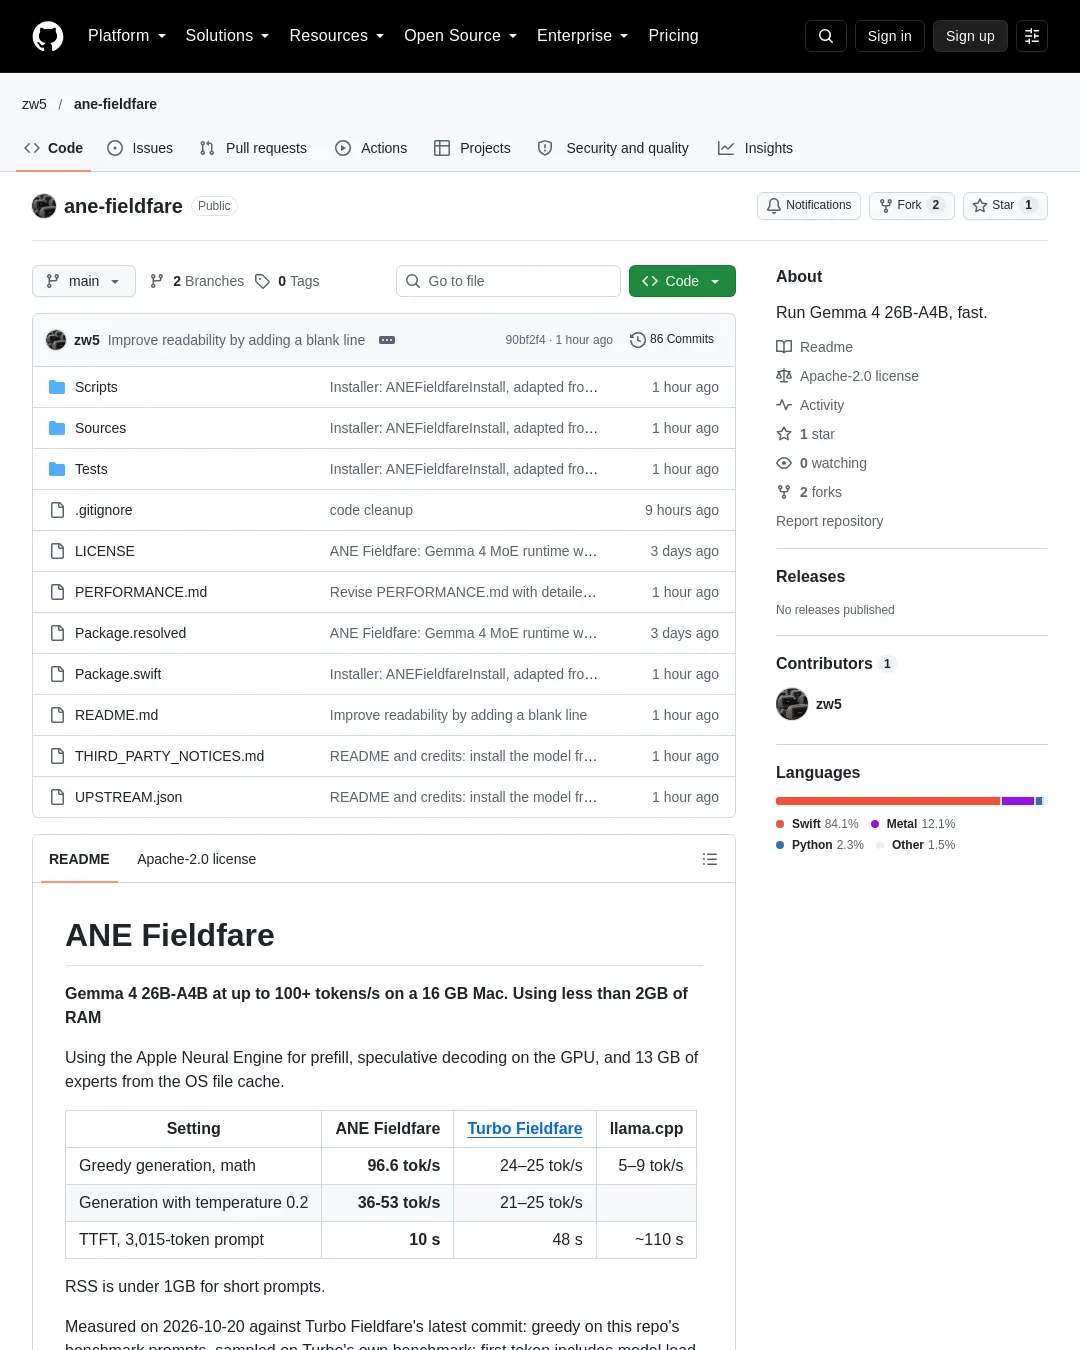Select the Apache-2.0 license tab
Screen dimensions: 1080x1350
click(197, 859)
